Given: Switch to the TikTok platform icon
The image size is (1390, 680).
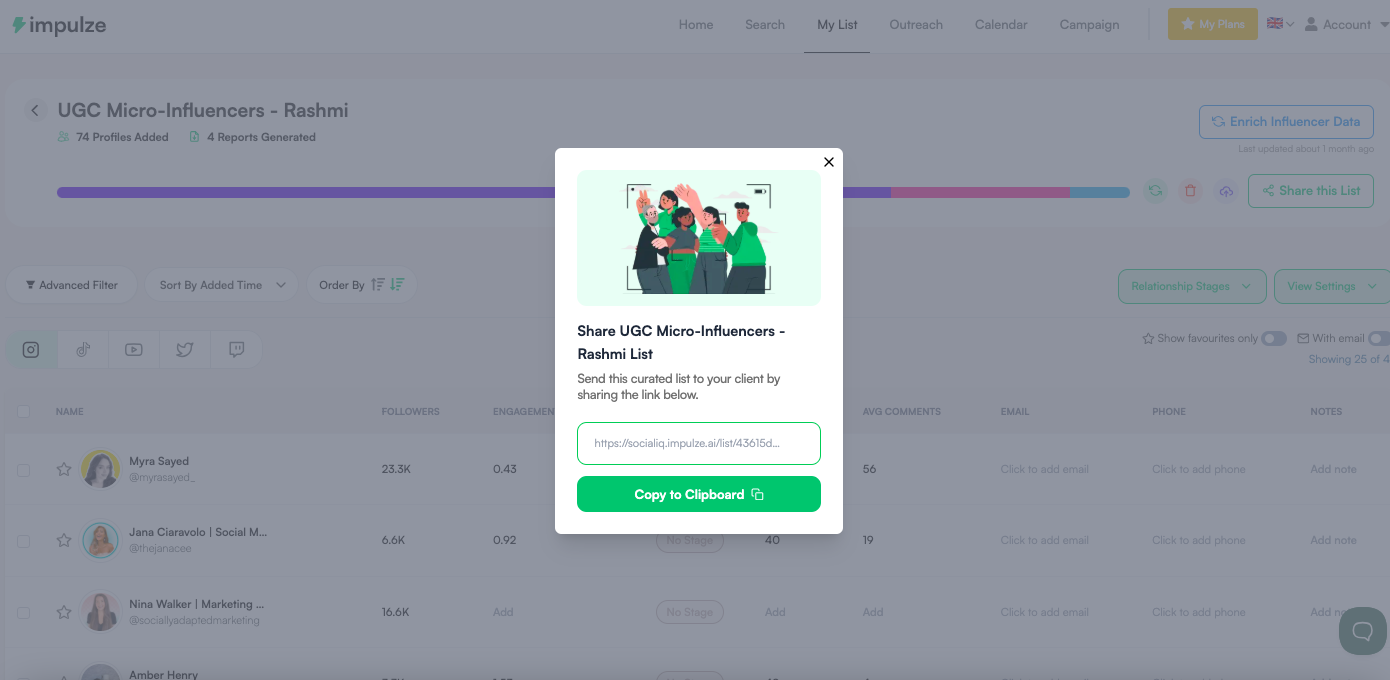Looking at the screenshot, I should (83, 350).
